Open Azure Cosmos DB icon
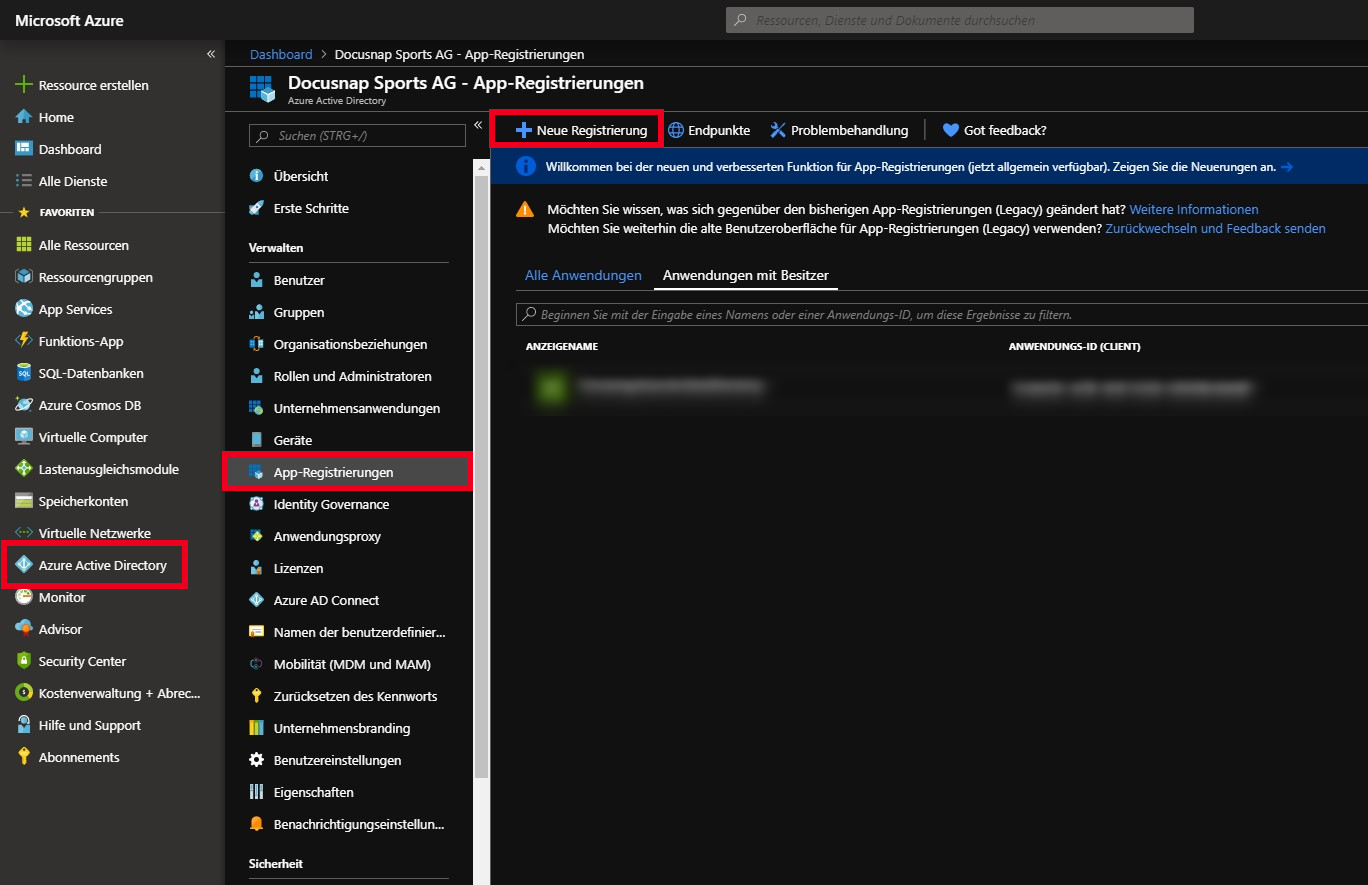This screenshot has width=1368, height=885. (24, 405)
